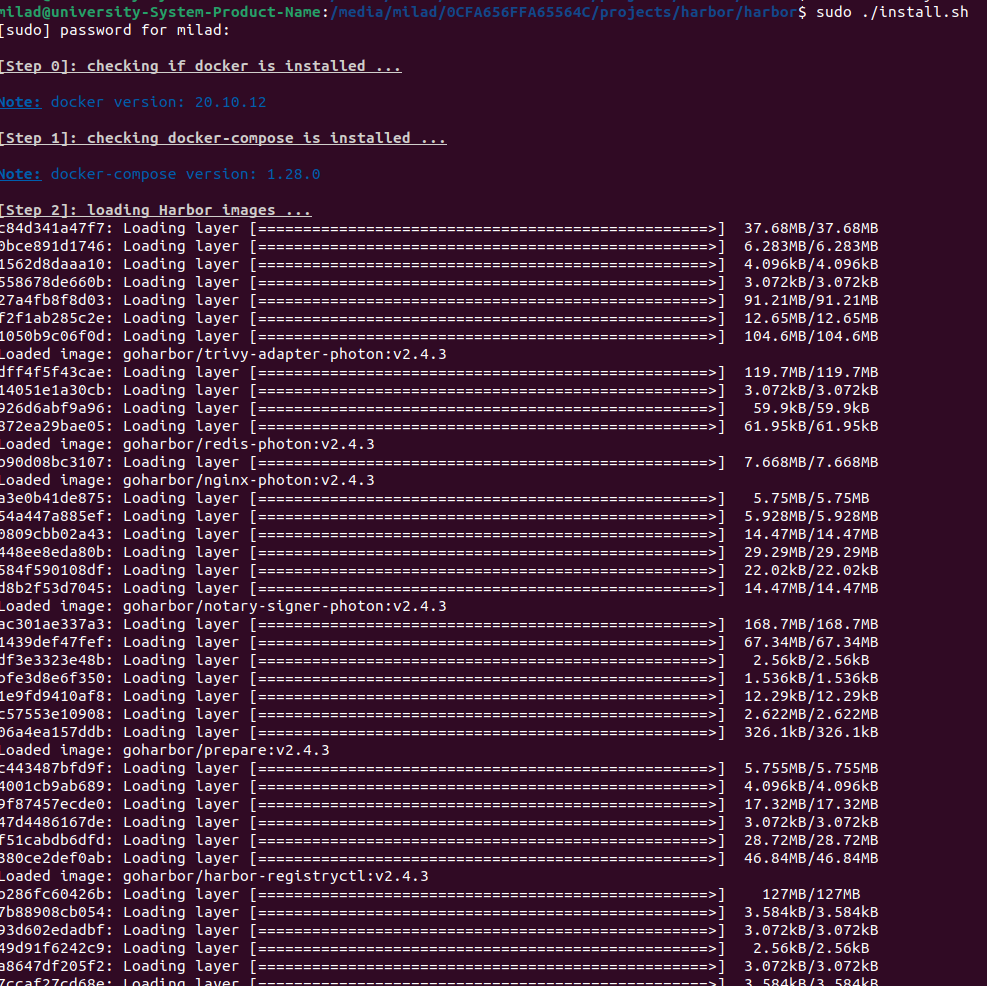987x986 pixels.
Task: Click layer ID f51cabdb6dfd
Action: click(x=54, y=841)
